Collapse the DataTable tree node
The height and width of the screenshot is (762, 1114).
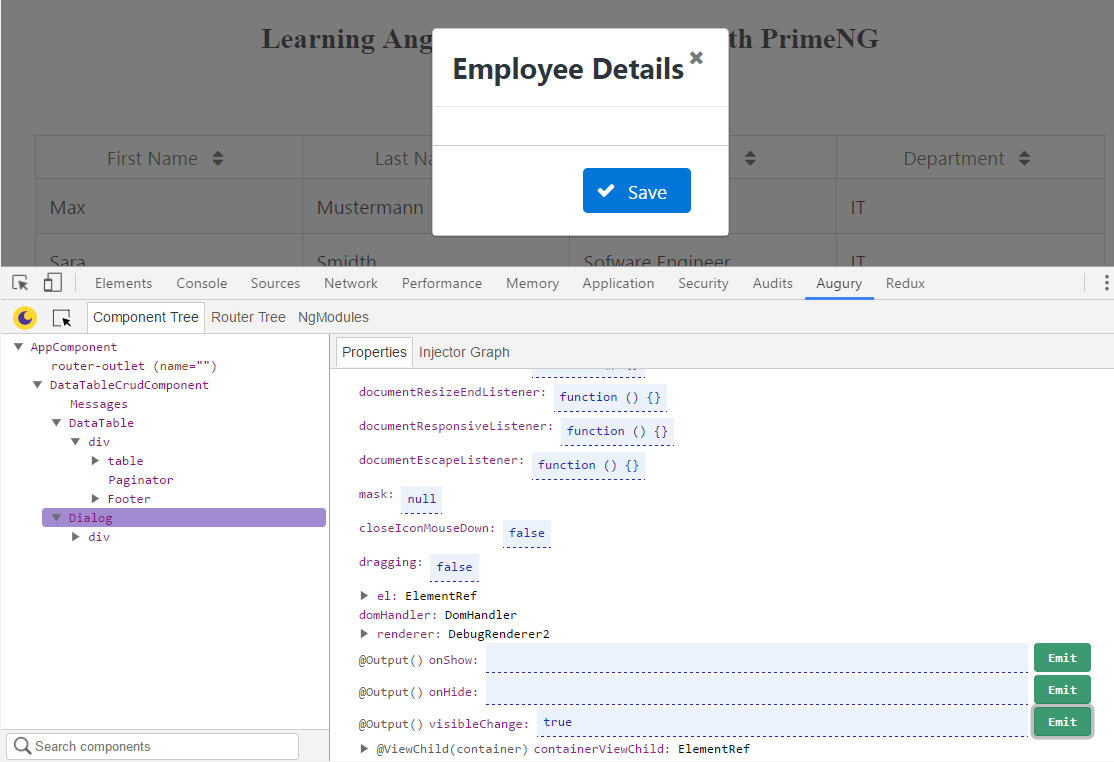click(x=57, y=423)
